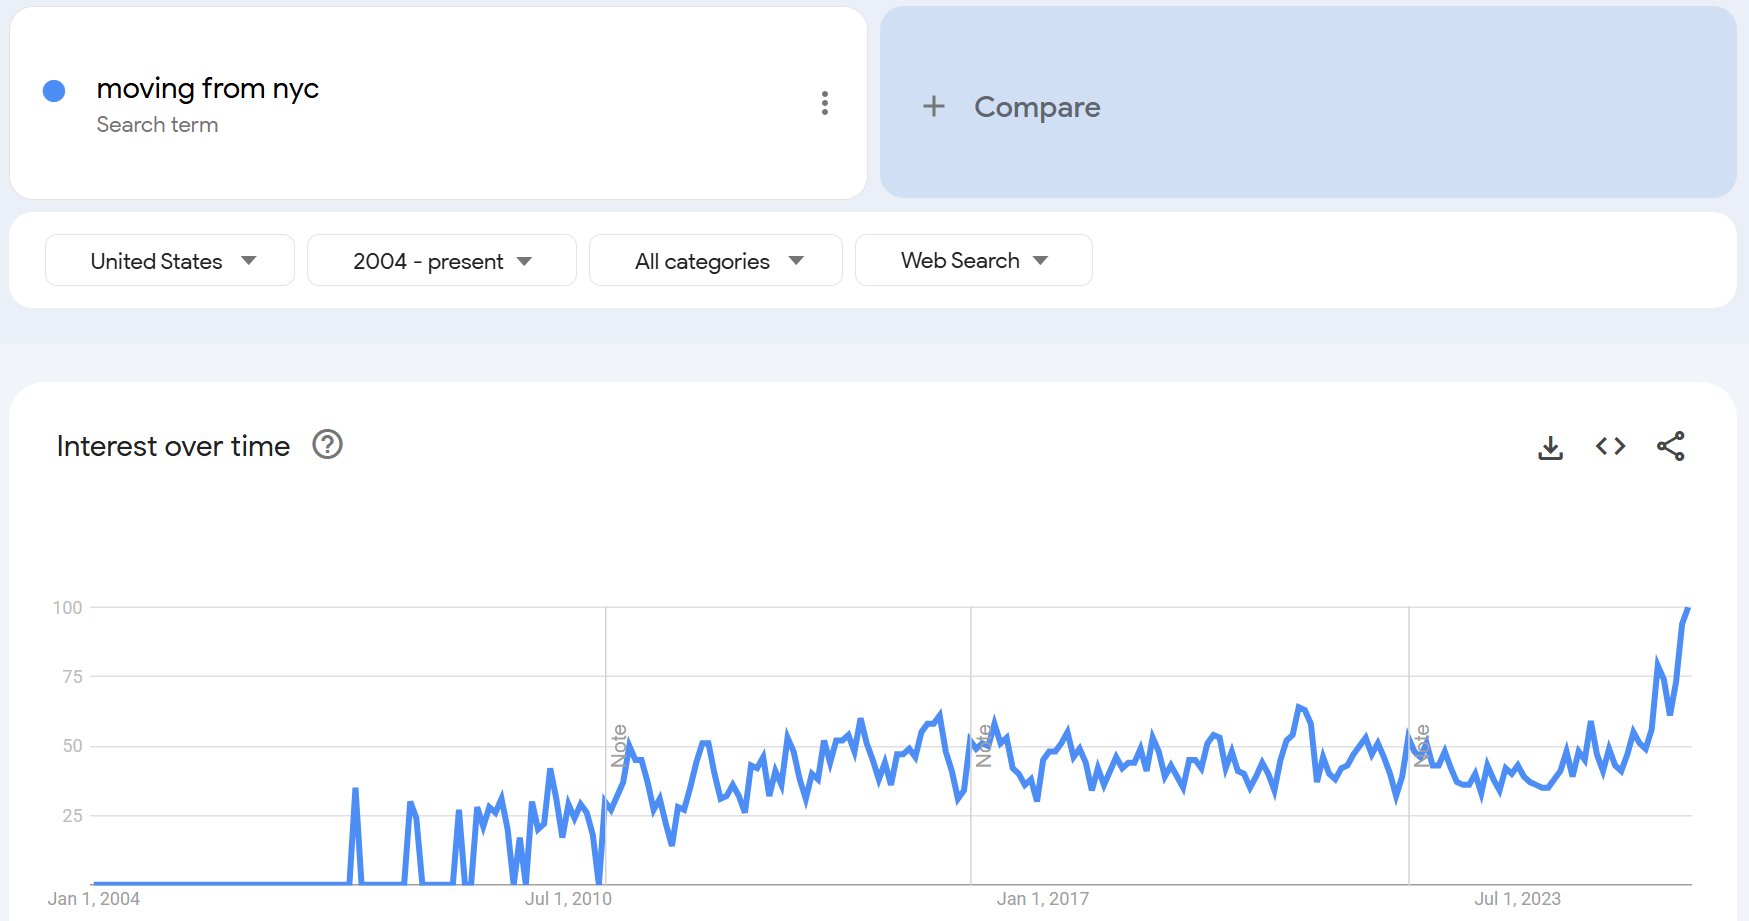Expand the All categories dropdown
Image resolution: width=1749 pixels, height=921 pixels.
click(716, 261)
